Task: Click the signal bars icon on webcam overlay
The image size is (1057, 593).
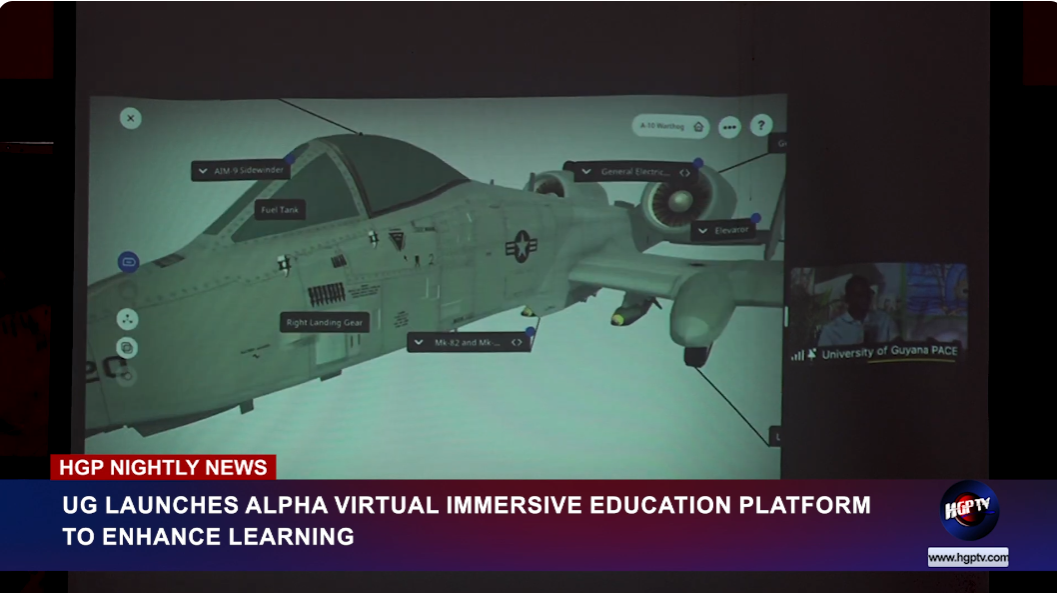Action: point(800,353)
